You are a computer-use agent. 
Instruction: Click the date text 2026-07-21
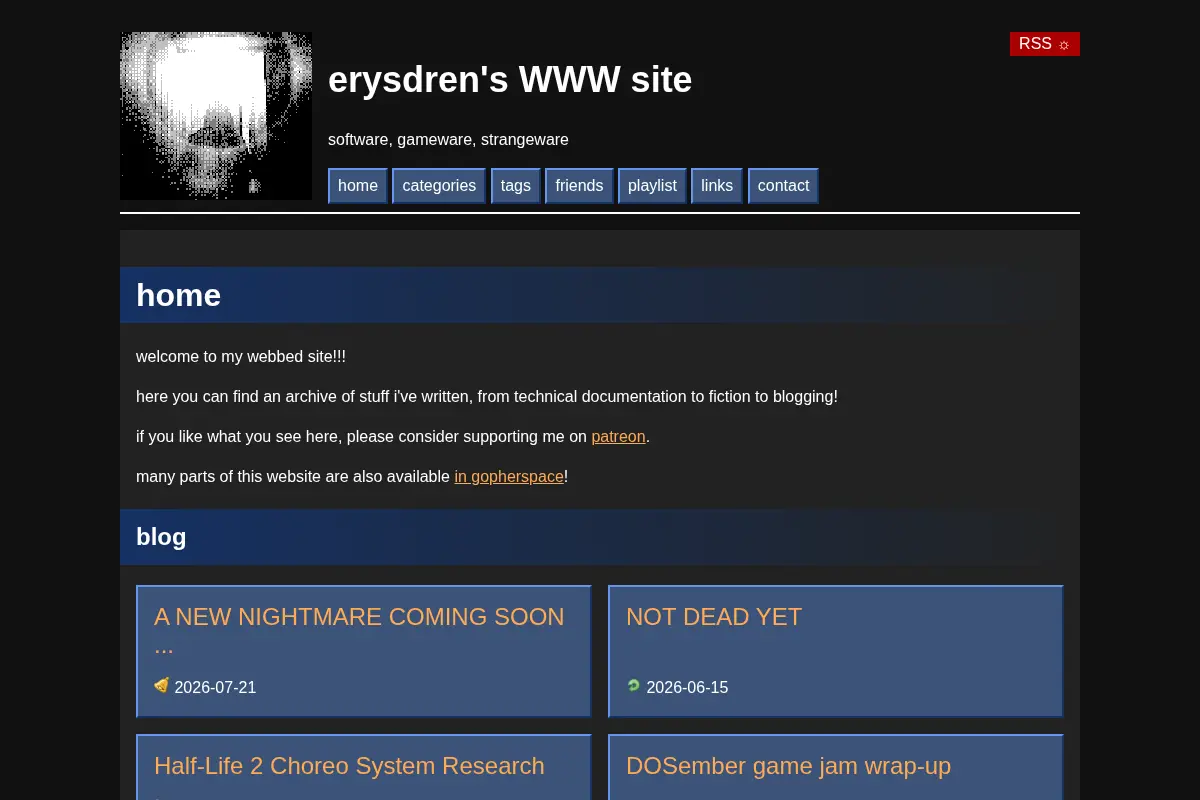click(x=215, y=688)
